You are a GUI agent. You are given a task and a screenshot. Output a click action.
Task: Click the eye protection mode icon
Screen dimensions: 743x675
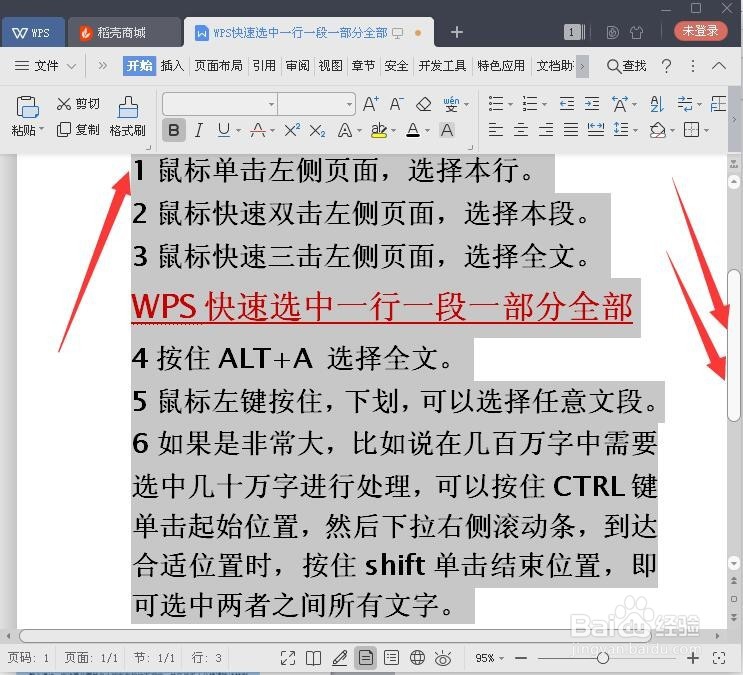(x=443, y=658)
